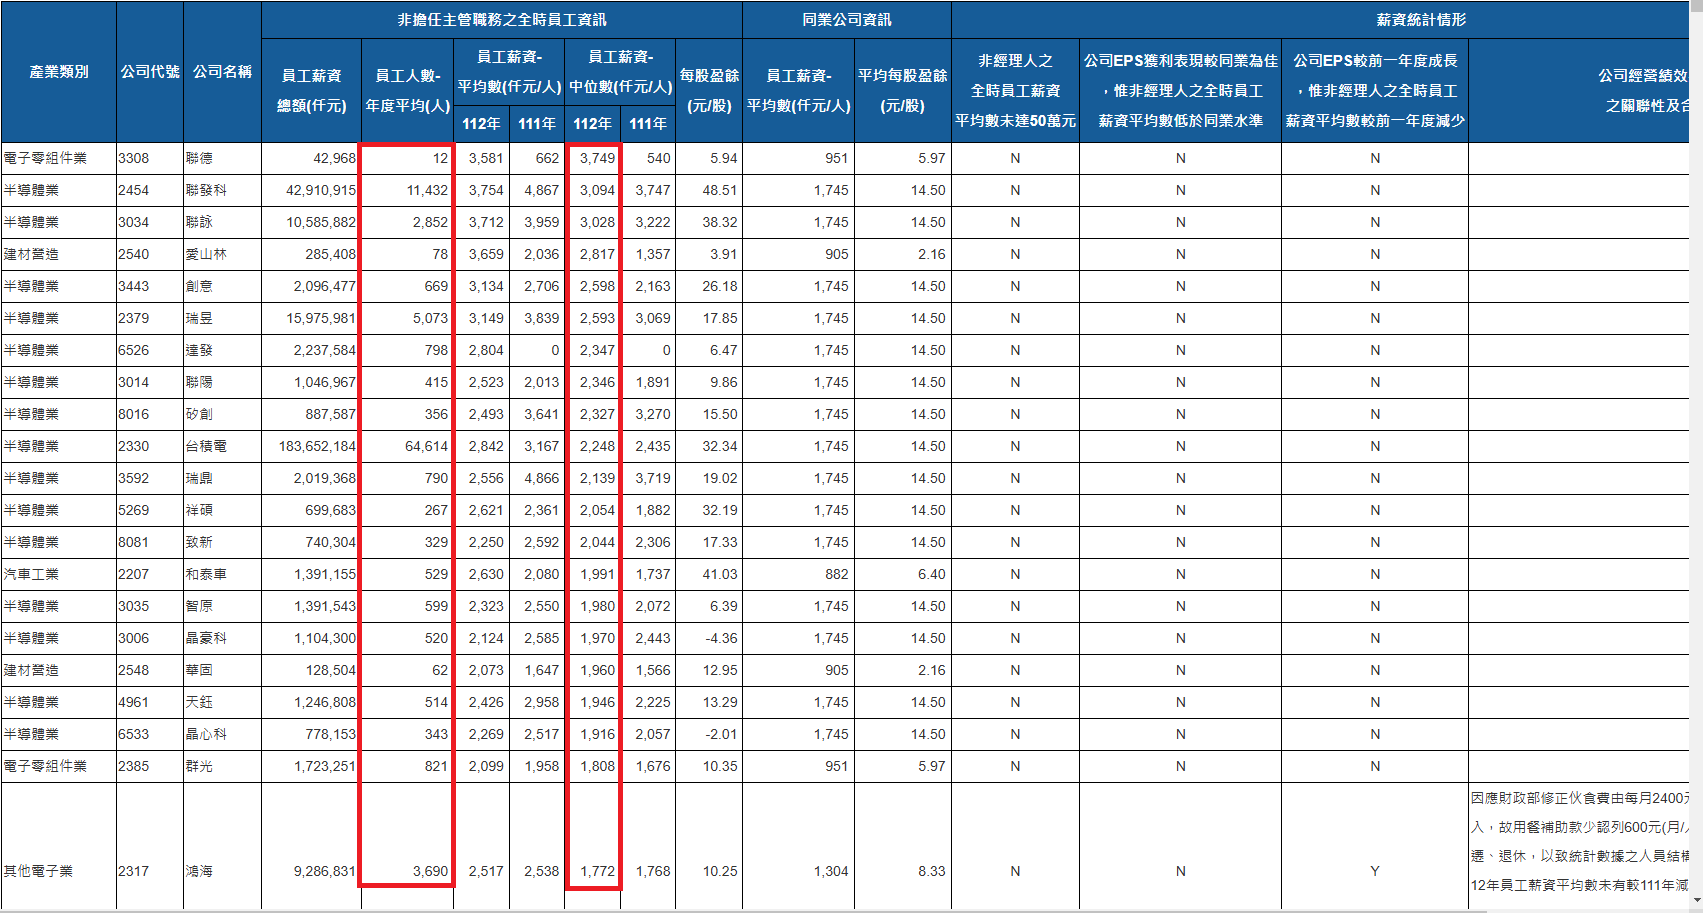This screenshot has height=913, width=1703.
Task: Click employee count 11,432
Action: [427, 190]
